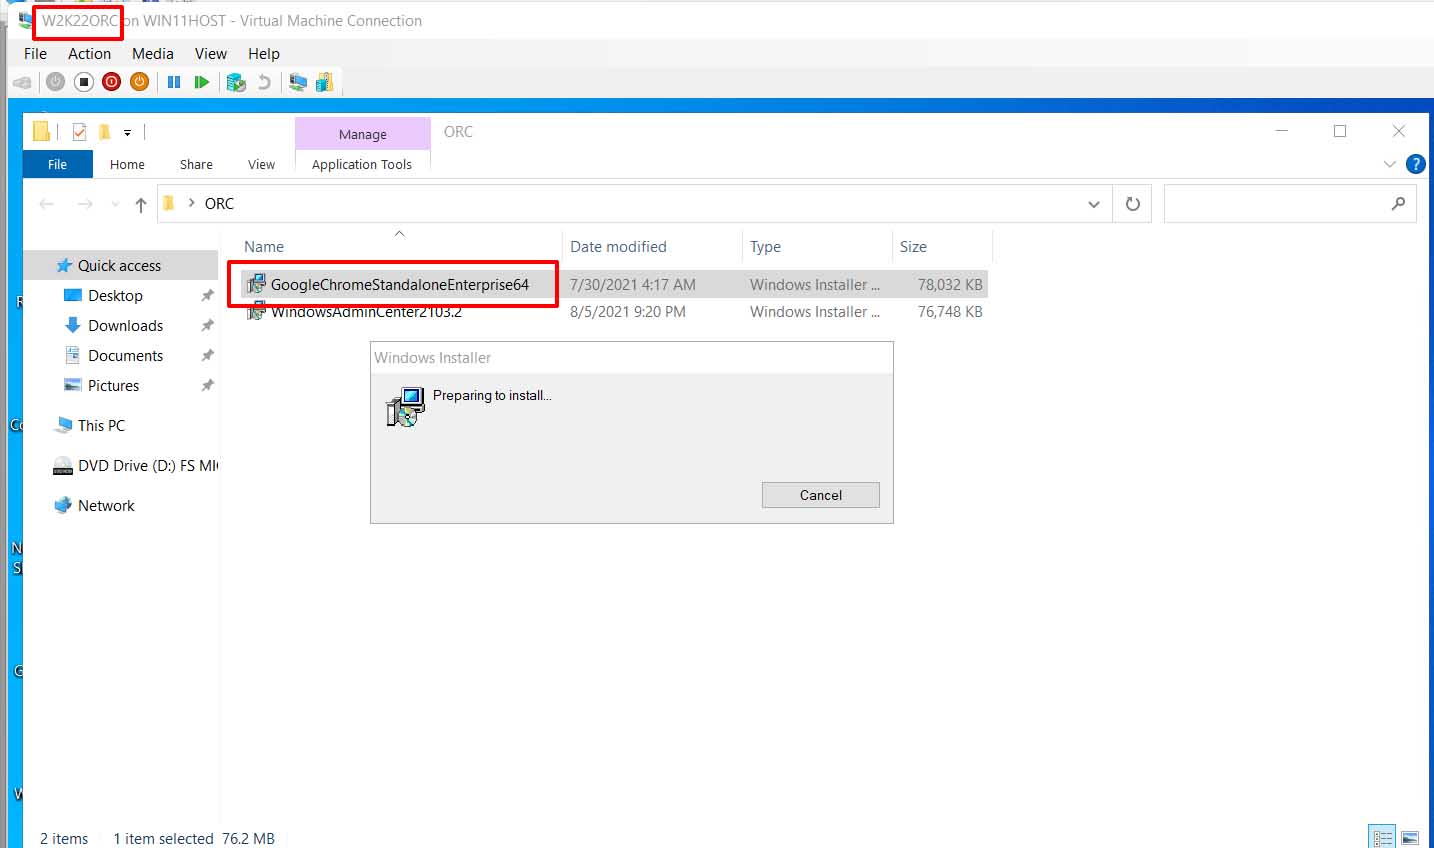The image size is (1434, 848).
Task: Open Explorer Help
Action: [1415, 164]
